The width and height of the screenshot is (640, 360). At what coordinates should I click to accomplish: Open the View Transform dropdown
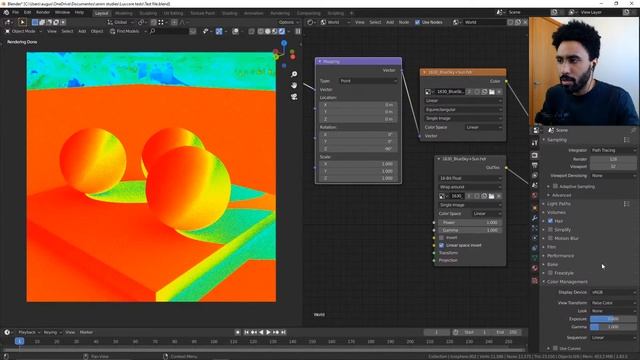pyautogui.click(x=613, y=303)
